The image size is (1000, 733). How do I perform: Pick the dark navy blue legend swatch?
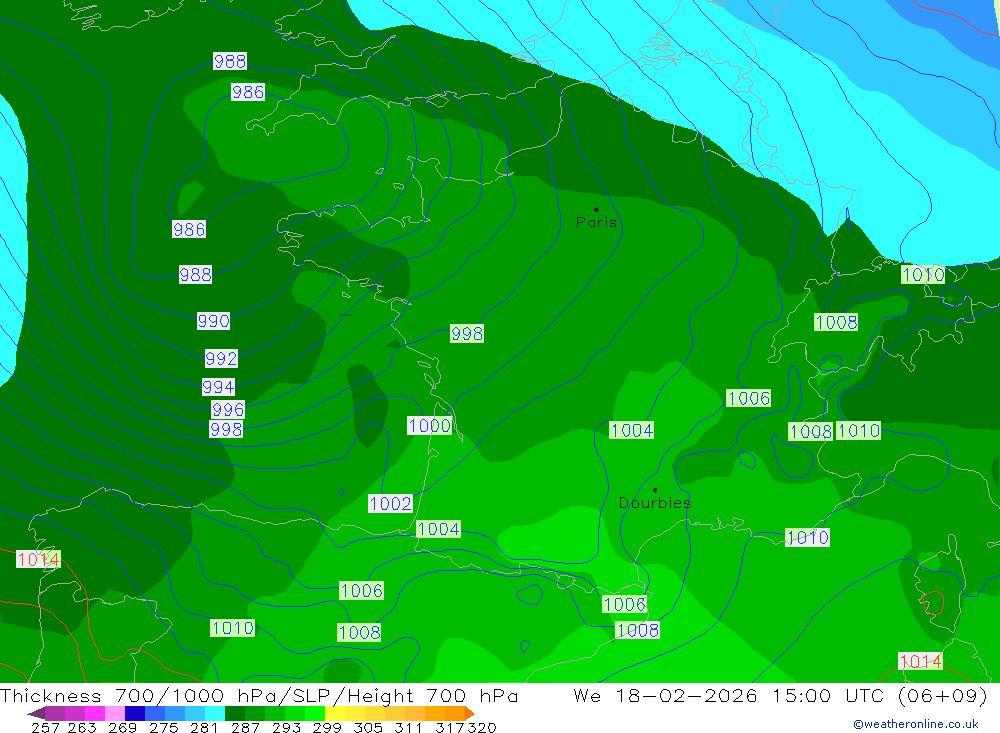pos(135,713)
